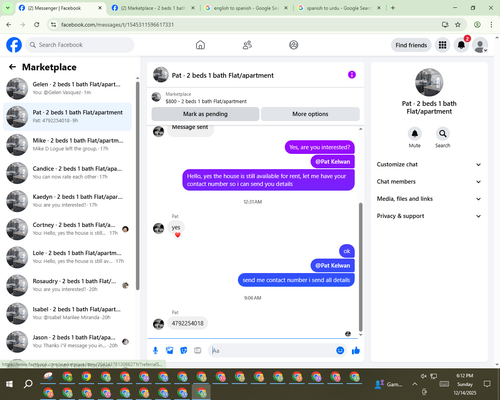Click More options button
Viewport: 500px width, 400px height.
[x=310, y=114]
